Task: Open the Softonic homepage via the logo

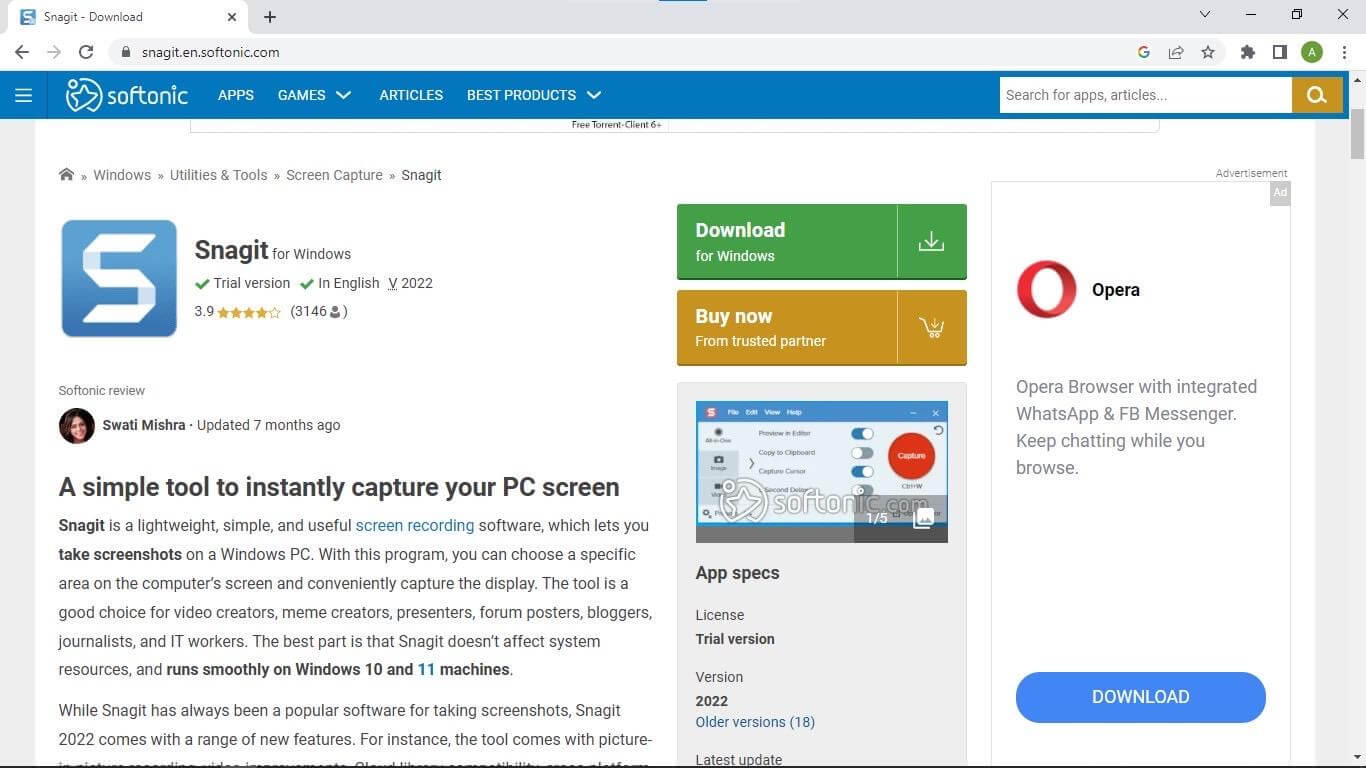Action: click(x=126, y=94)
